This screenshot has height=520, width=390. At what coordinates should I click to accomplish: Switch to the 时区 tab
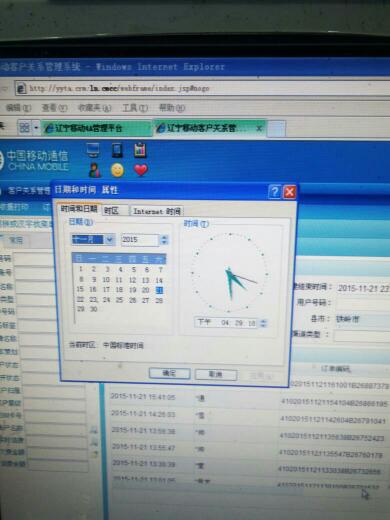(x=111, y=211)
